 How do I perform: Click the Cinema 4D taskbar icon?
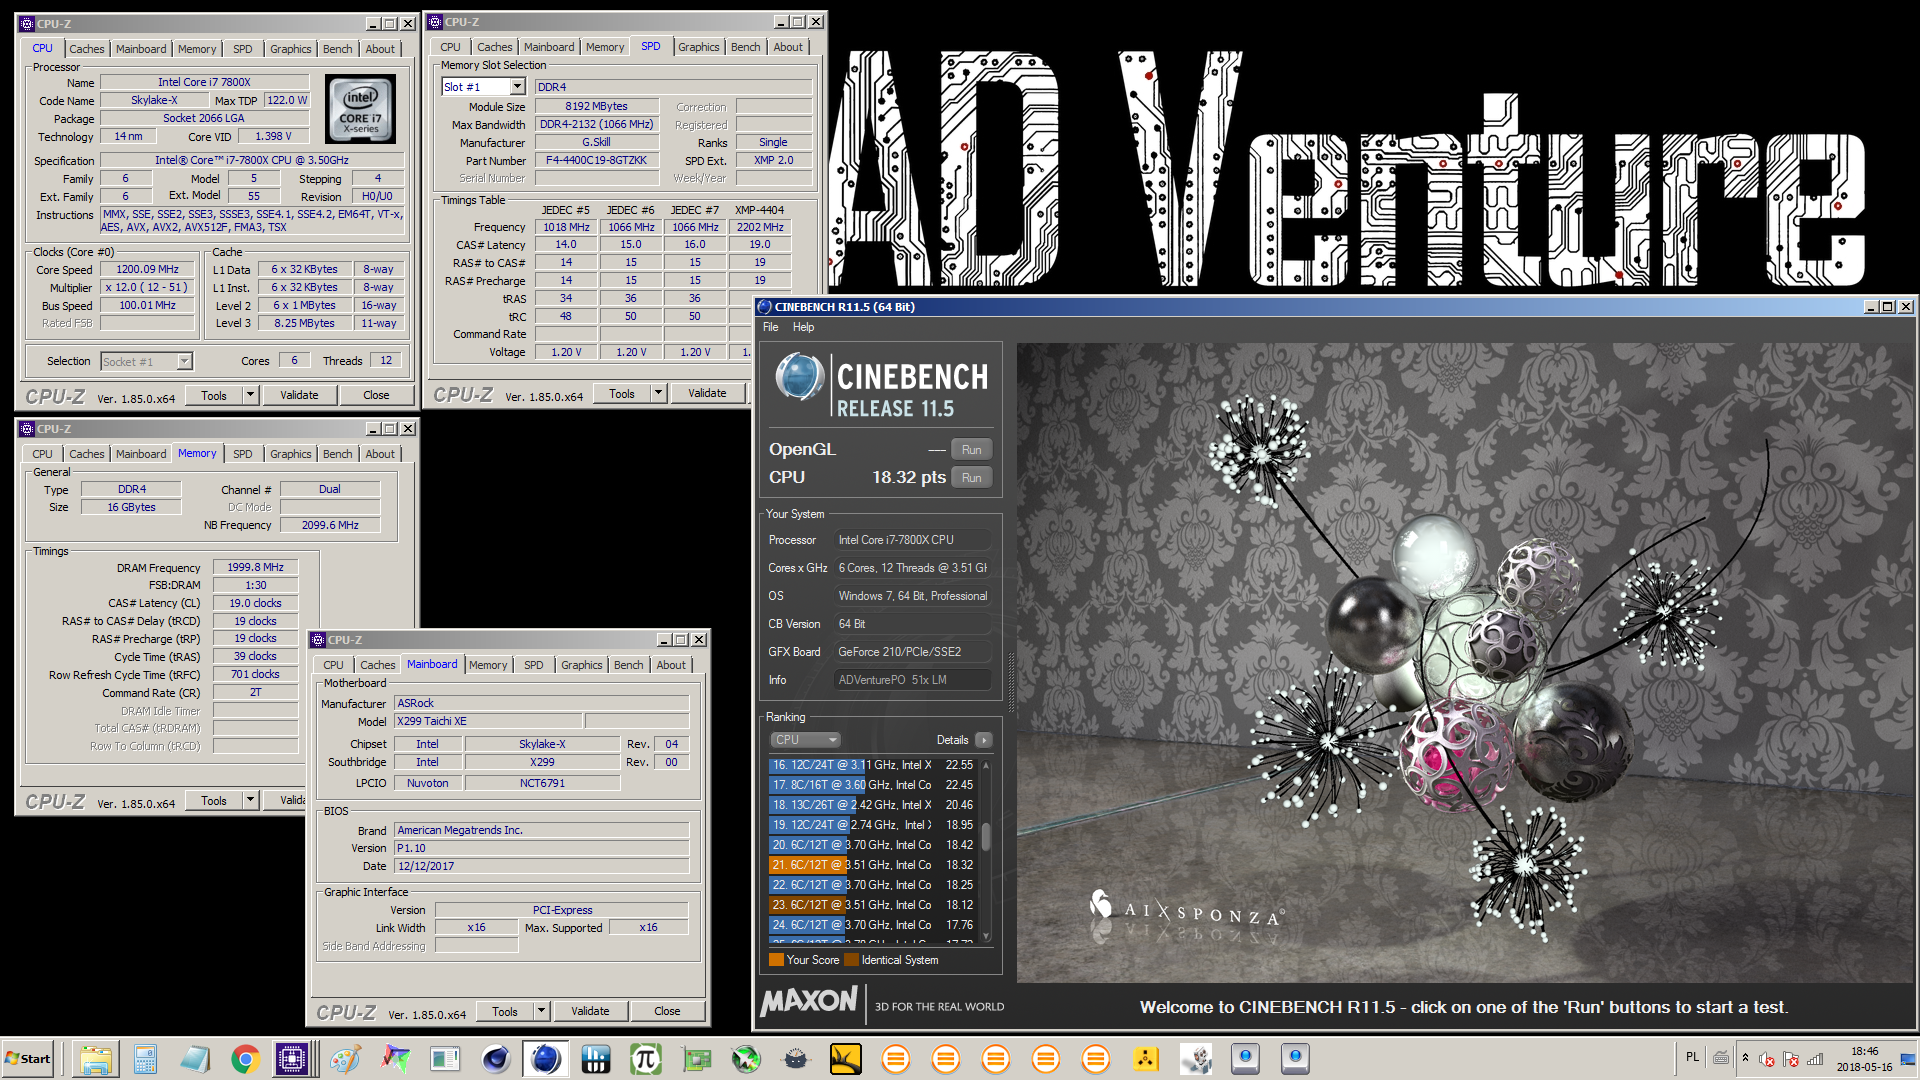(x=495, y=1058)
